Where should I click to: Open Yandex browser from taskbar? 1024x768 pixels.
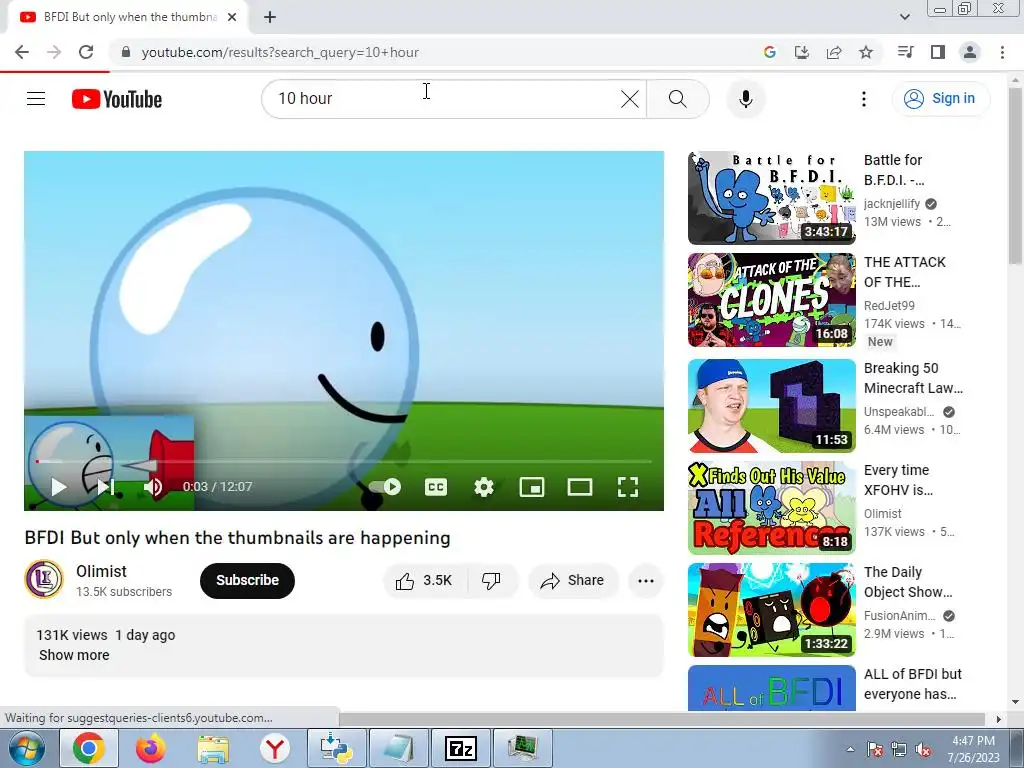(x=275, y=748)
